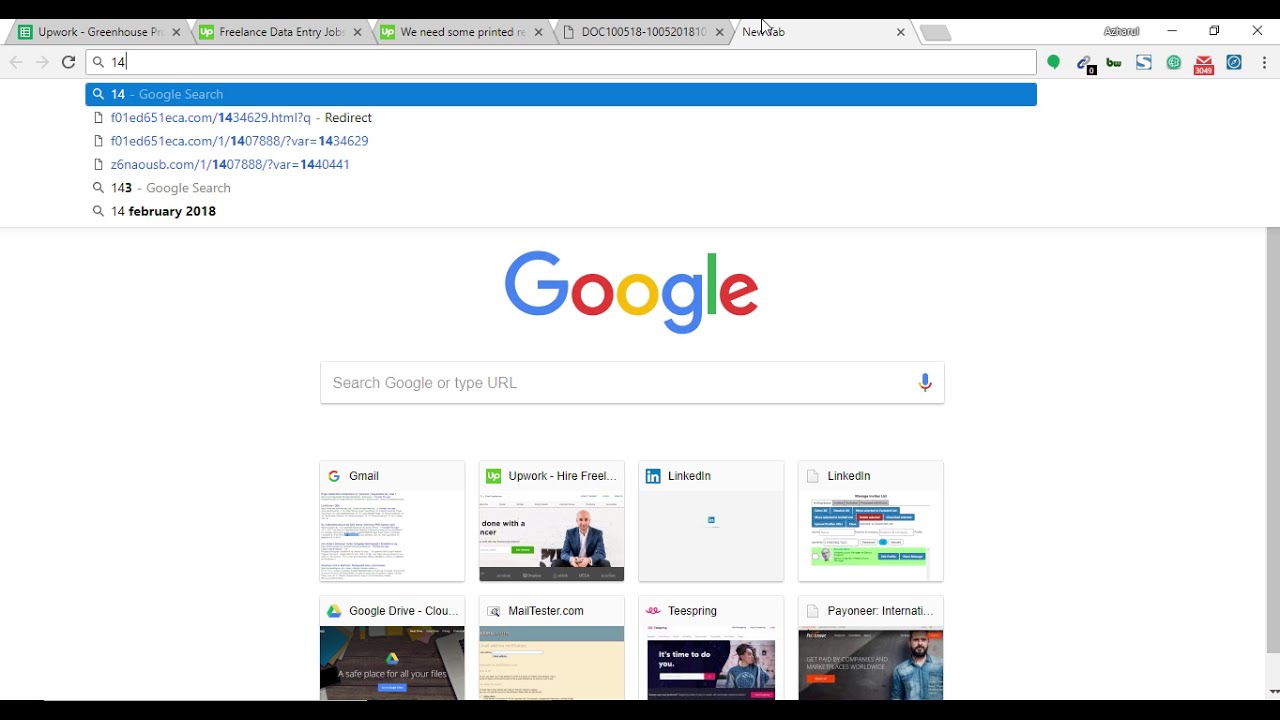Viewport: 1280px width, 720px height.
Task: Open the red mail extension showing 3049
Action: [x=1204, y=65]
